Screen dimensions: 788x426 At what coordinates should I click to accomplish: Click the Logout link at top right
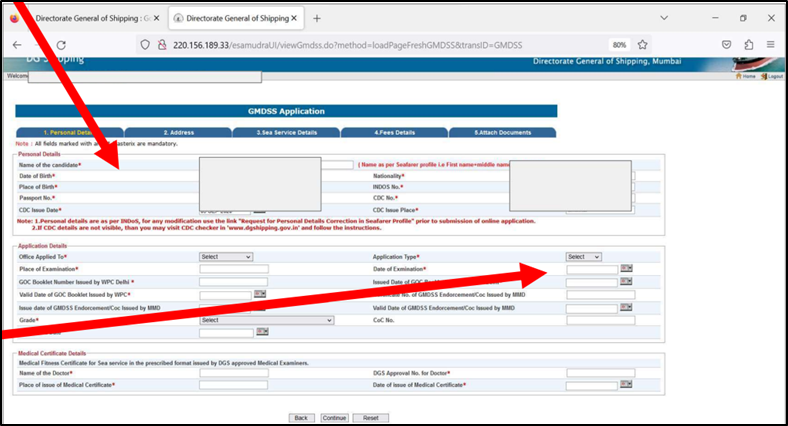pos(772,76)
